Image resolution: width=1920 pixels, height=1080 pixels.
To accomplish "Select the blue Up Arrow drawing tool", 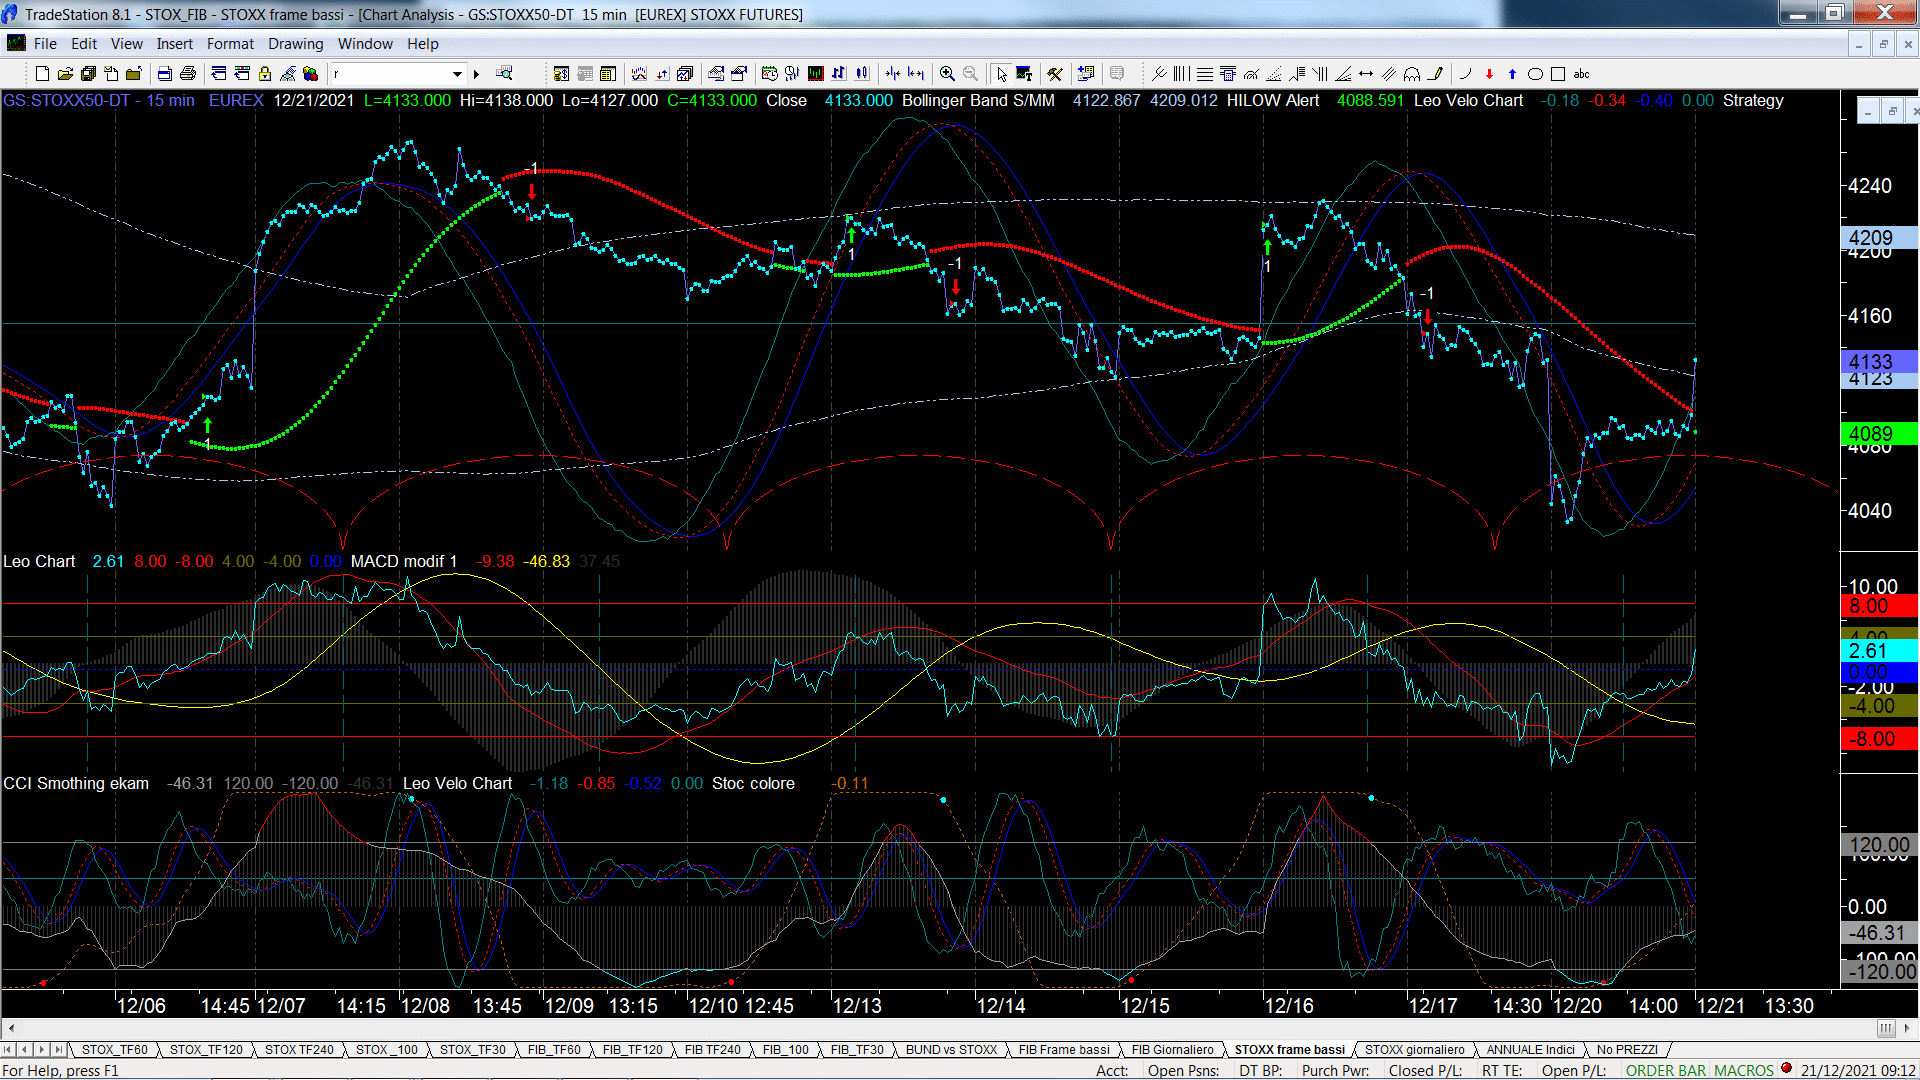I will click(x=1512, y=73).
